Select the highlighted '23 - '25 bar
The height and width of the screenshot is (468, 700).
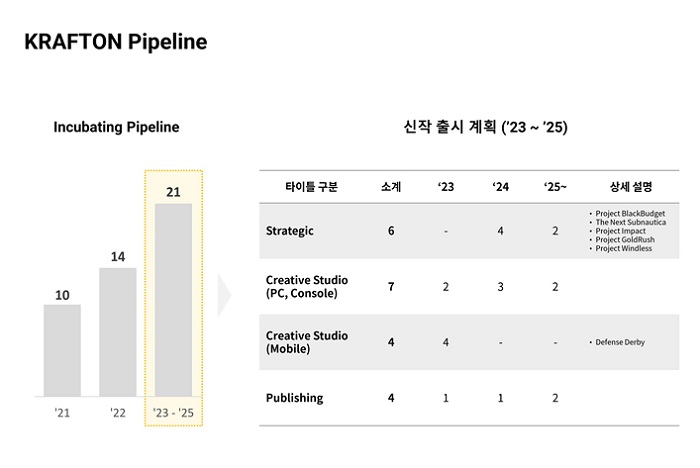click(173, 300)
